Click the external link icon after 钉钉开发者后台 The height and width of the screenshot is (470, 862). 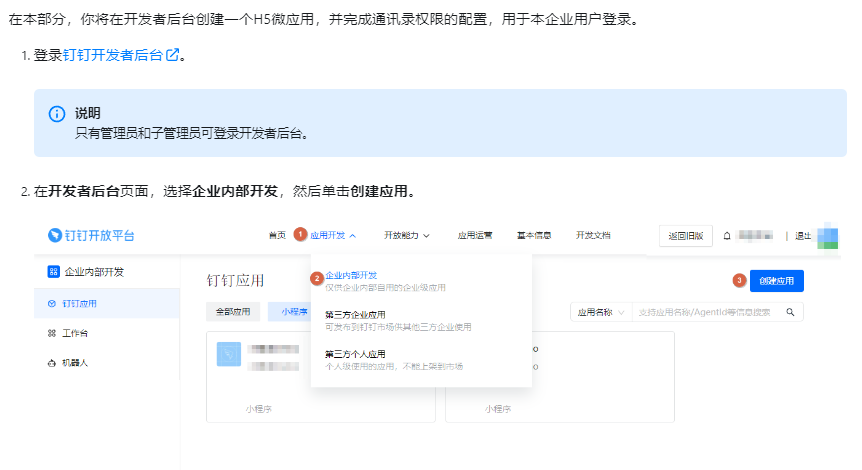172,54
